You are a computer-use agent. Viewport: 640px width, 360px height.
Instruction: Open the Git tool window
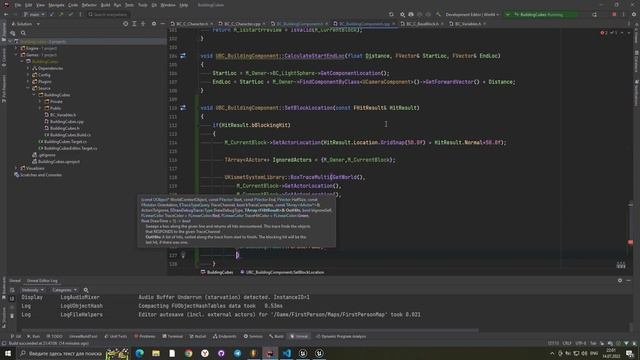pyautogui.click(x=16, y=336)
